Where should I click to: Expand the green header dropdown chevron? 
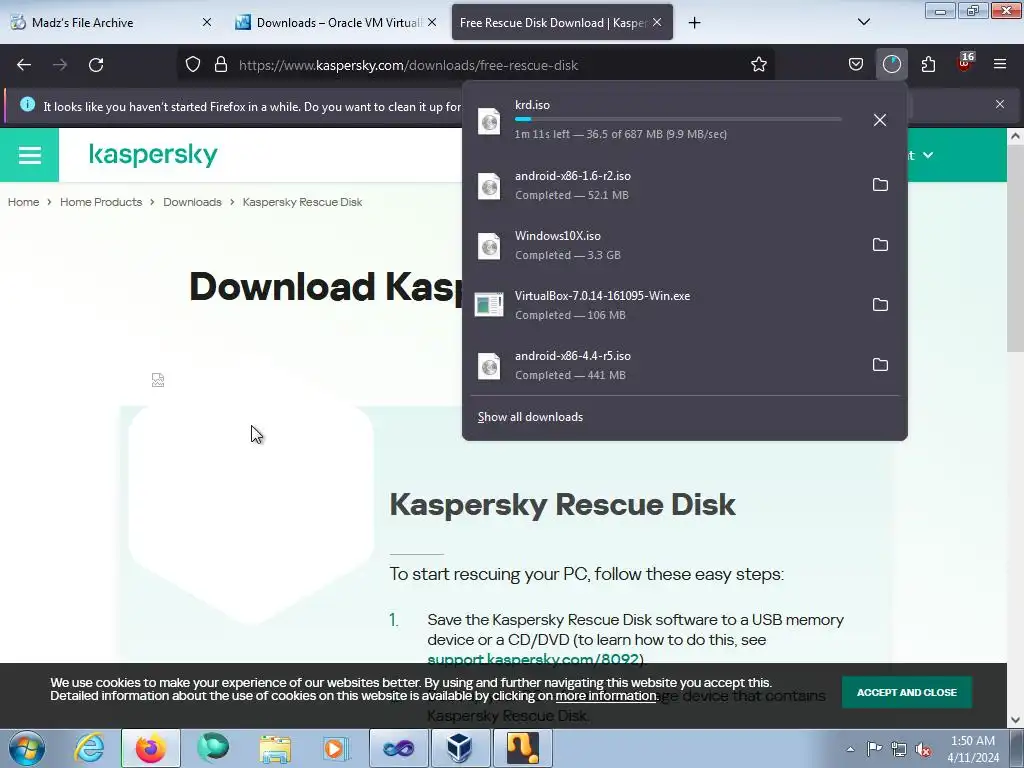pos(928,155)
